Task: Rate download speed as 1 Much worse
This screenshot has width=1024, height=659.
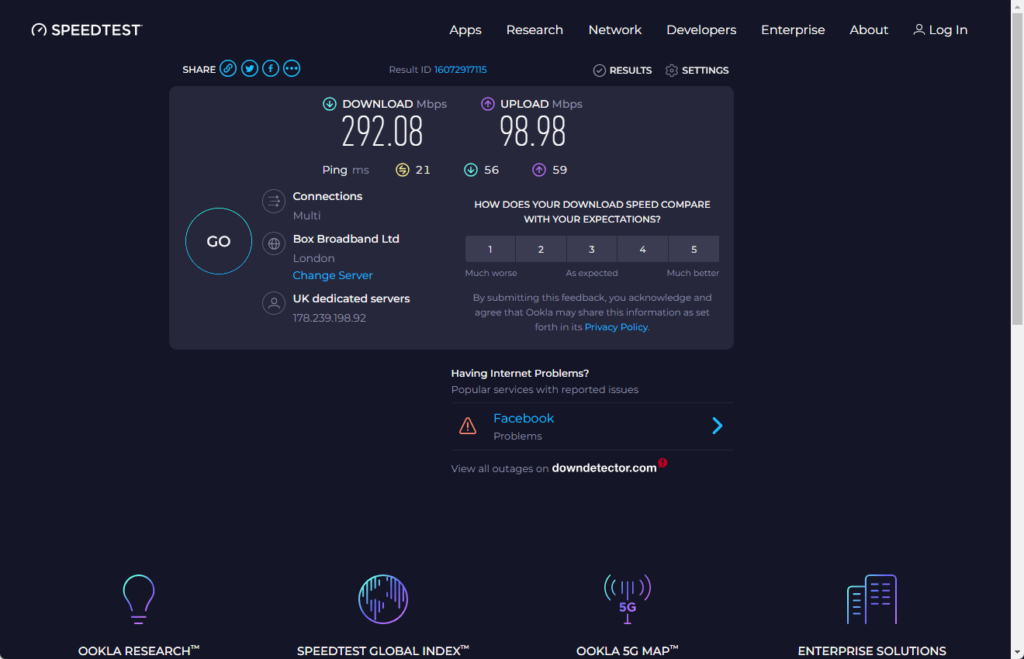Action: point(490,249)
